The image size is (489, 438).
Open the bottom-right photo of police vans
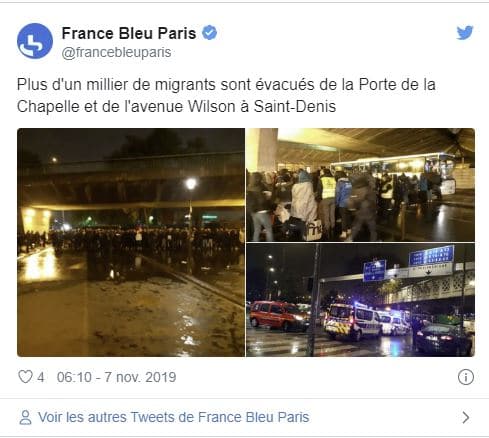pyautogui.click(x=360, y=300)
